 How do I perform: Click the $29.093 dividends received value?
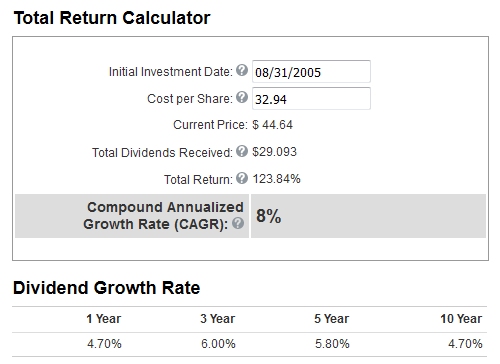tap(274, 152)
